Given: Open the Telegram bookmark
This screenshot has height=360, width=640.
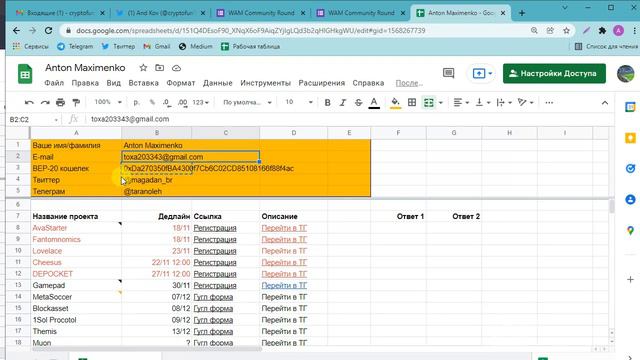Looking at the screenshot, I should (75, 47).
